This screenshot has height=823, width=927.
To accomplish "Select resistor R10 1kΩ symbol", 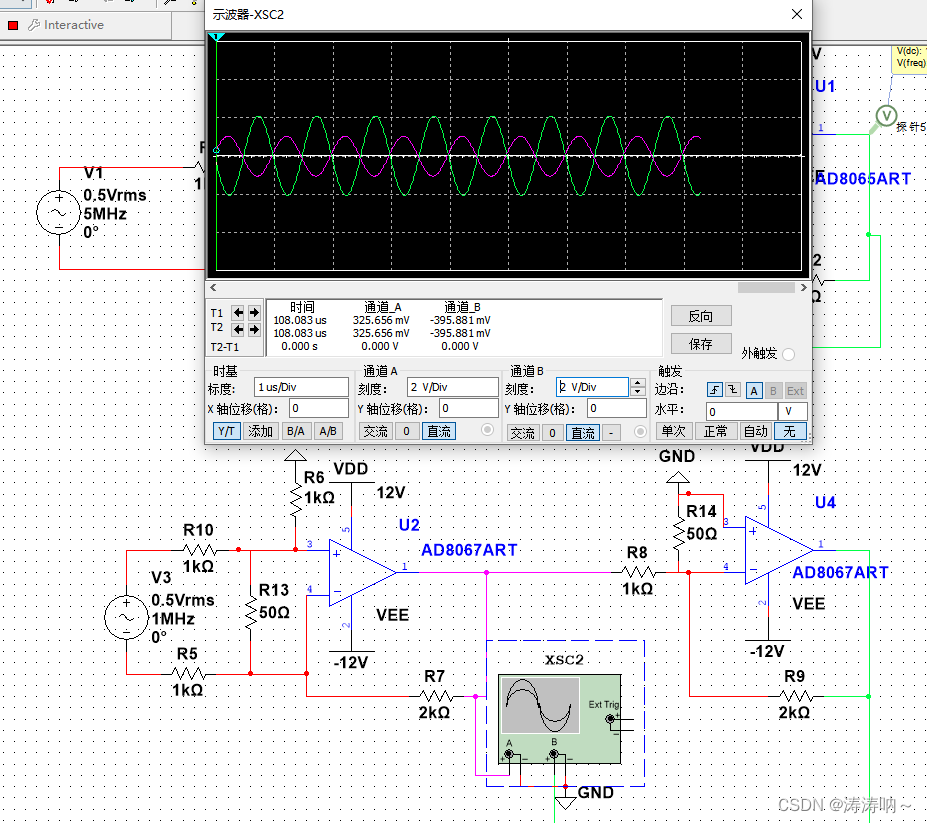I will coord(199,550).
